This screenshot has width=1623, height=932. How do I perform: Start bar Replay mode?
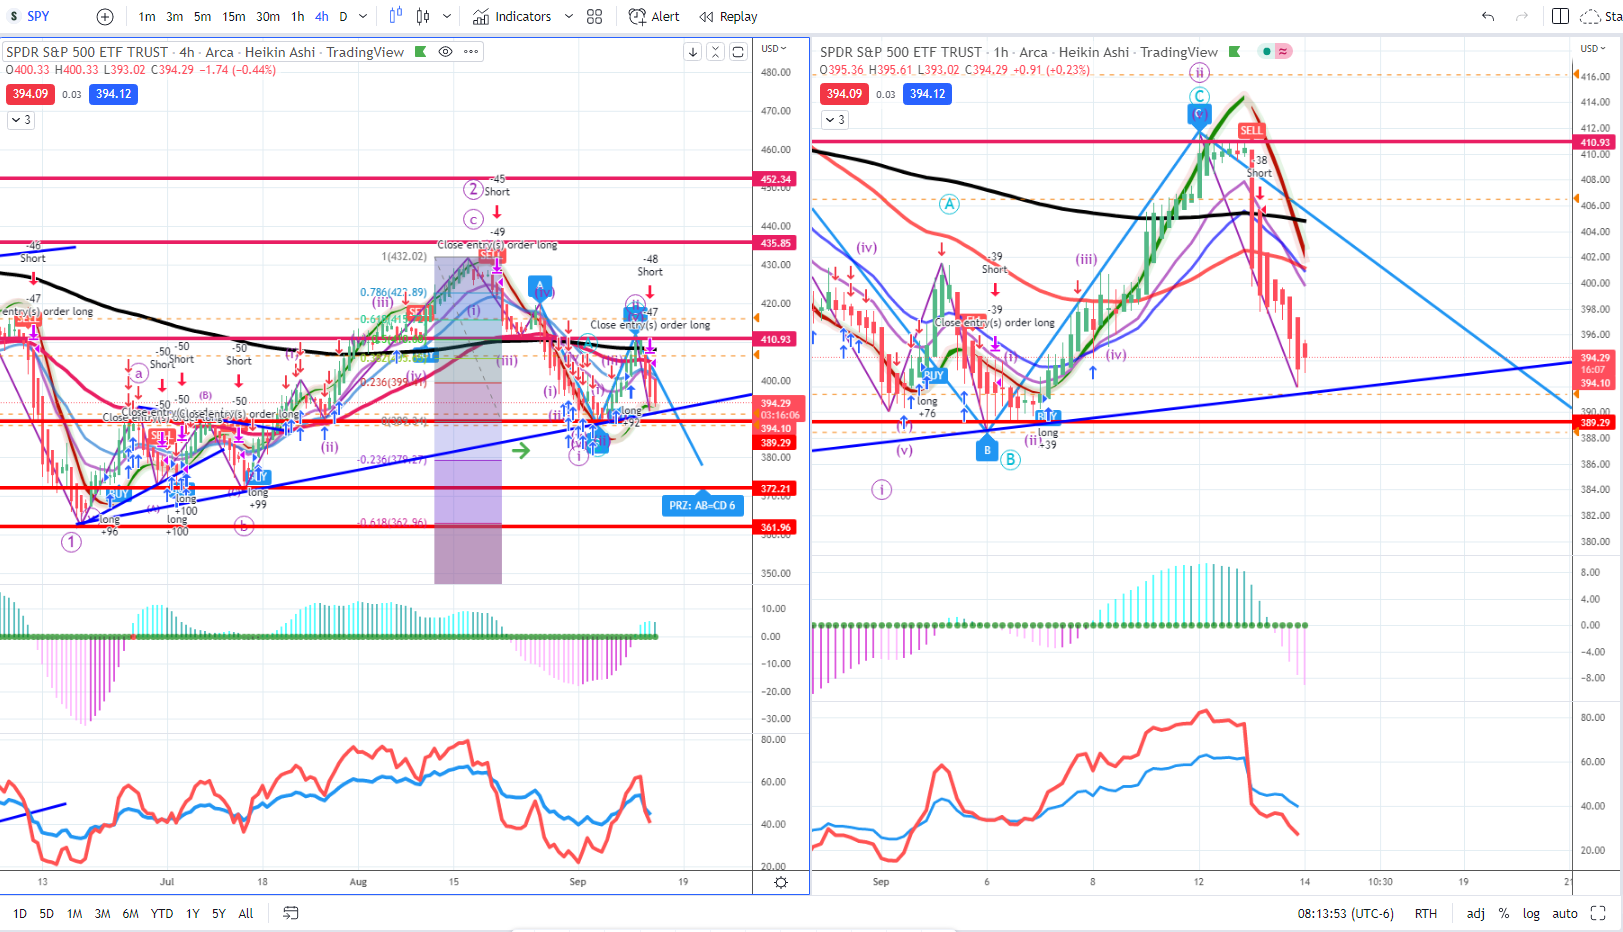tap(728, 16)
